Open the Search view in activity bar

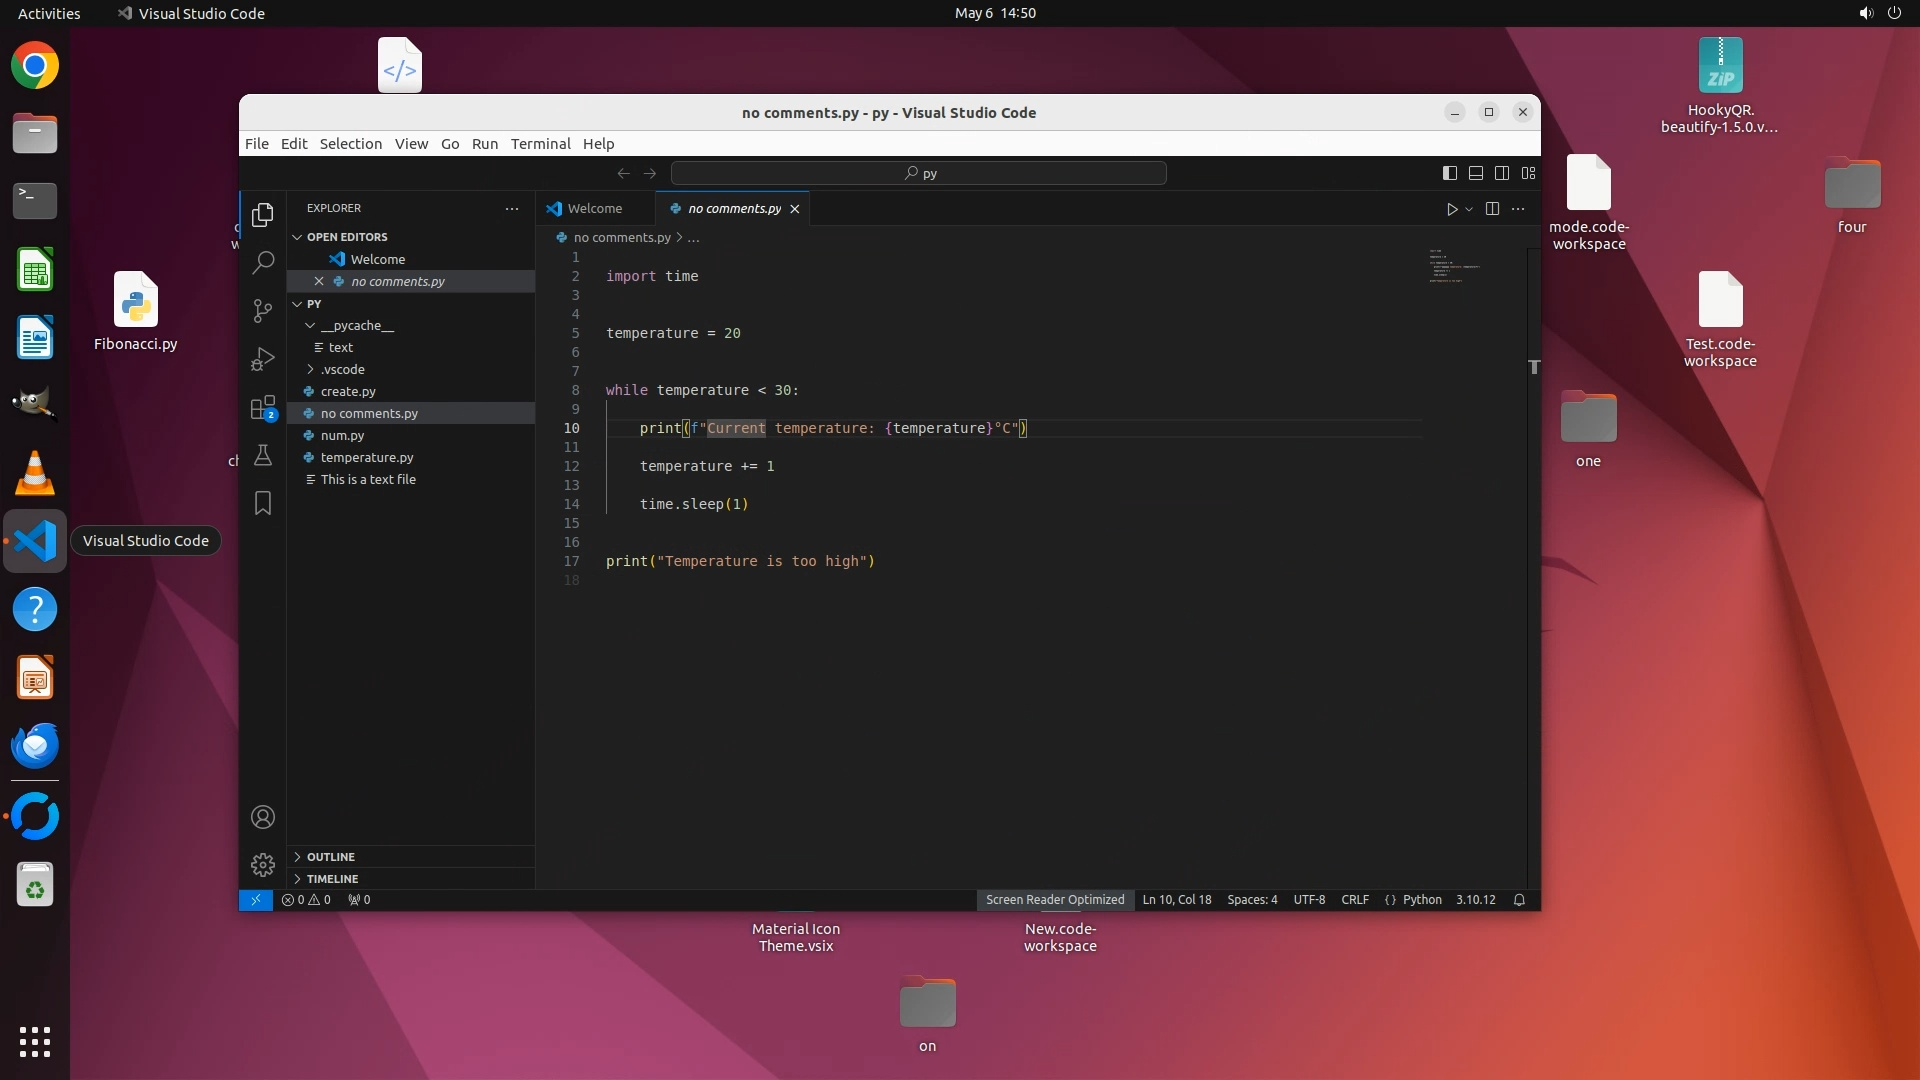pyautogui.click(x=263, y=263)
